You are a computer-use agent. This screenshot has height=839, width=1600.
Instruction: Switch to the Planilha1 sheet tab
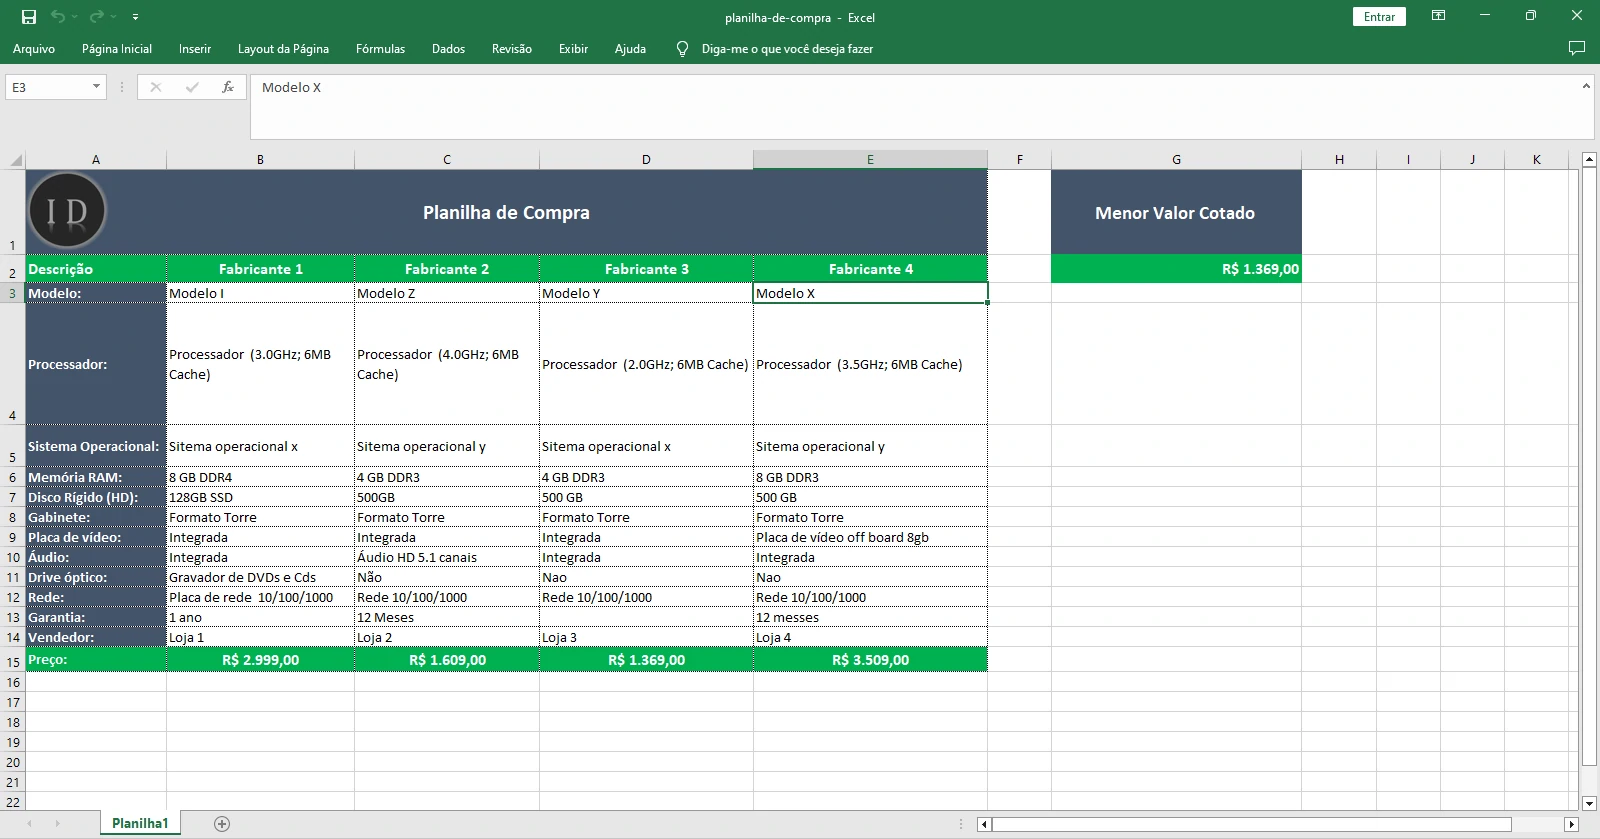click(x=140, y=824)
